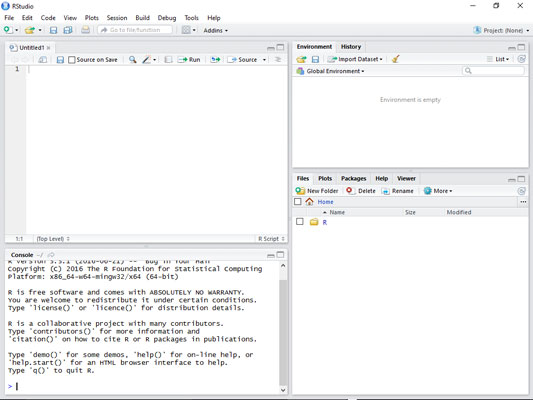Click the Open File folder icon in main toolbar

tap(30, 30)
